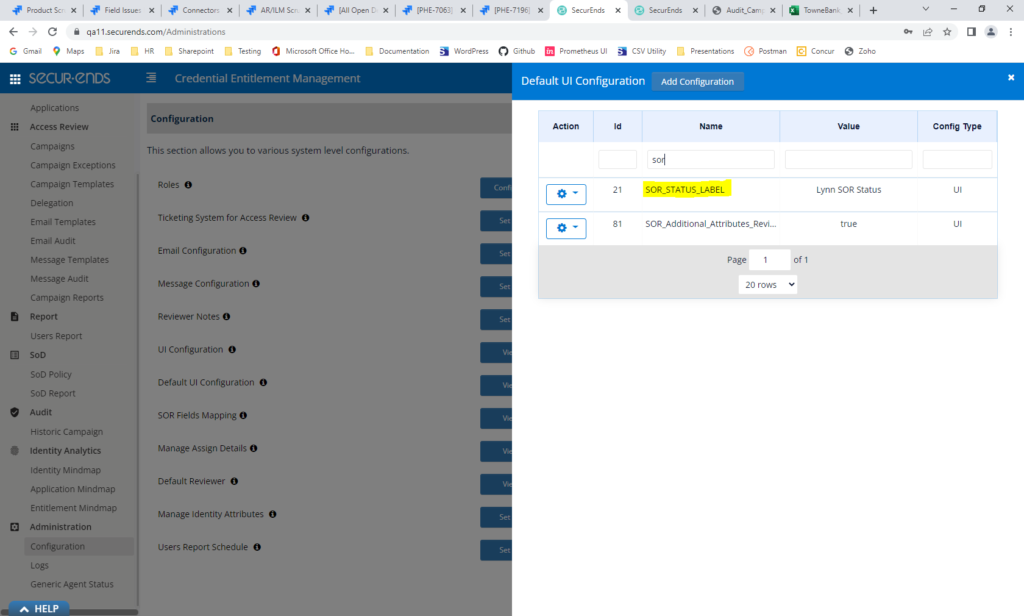Switch to the Connectors browser tab
The image size is (1024, 616).
pos(200,10)
